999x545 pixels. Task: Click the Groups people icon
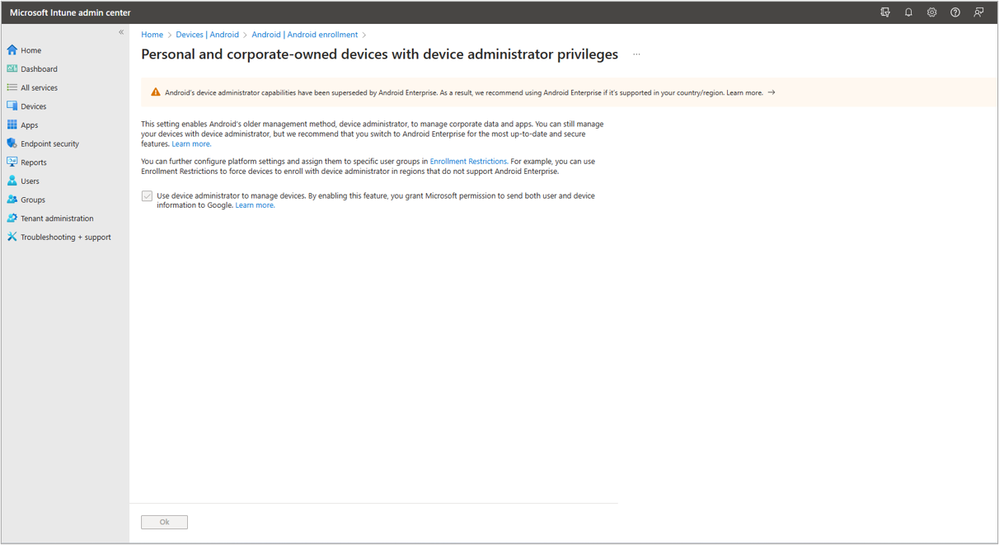(12, 199)
